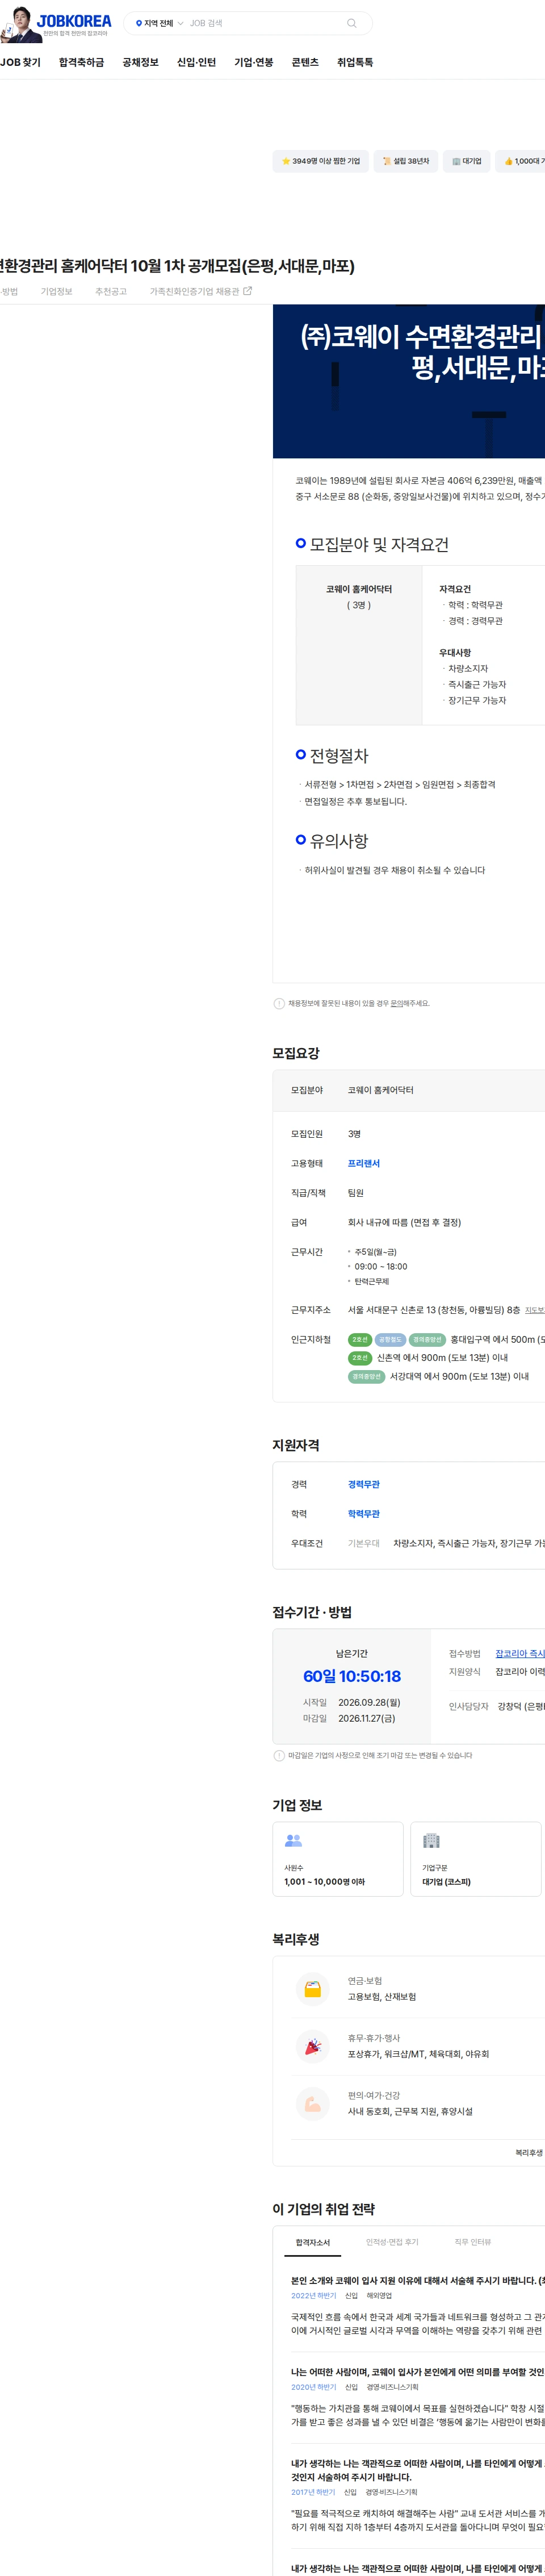Open the 신입·인턴 menu
Image resolution: width=545 pixels, height=2576 pixels.
pyautogui.click(x=196, y=62)
